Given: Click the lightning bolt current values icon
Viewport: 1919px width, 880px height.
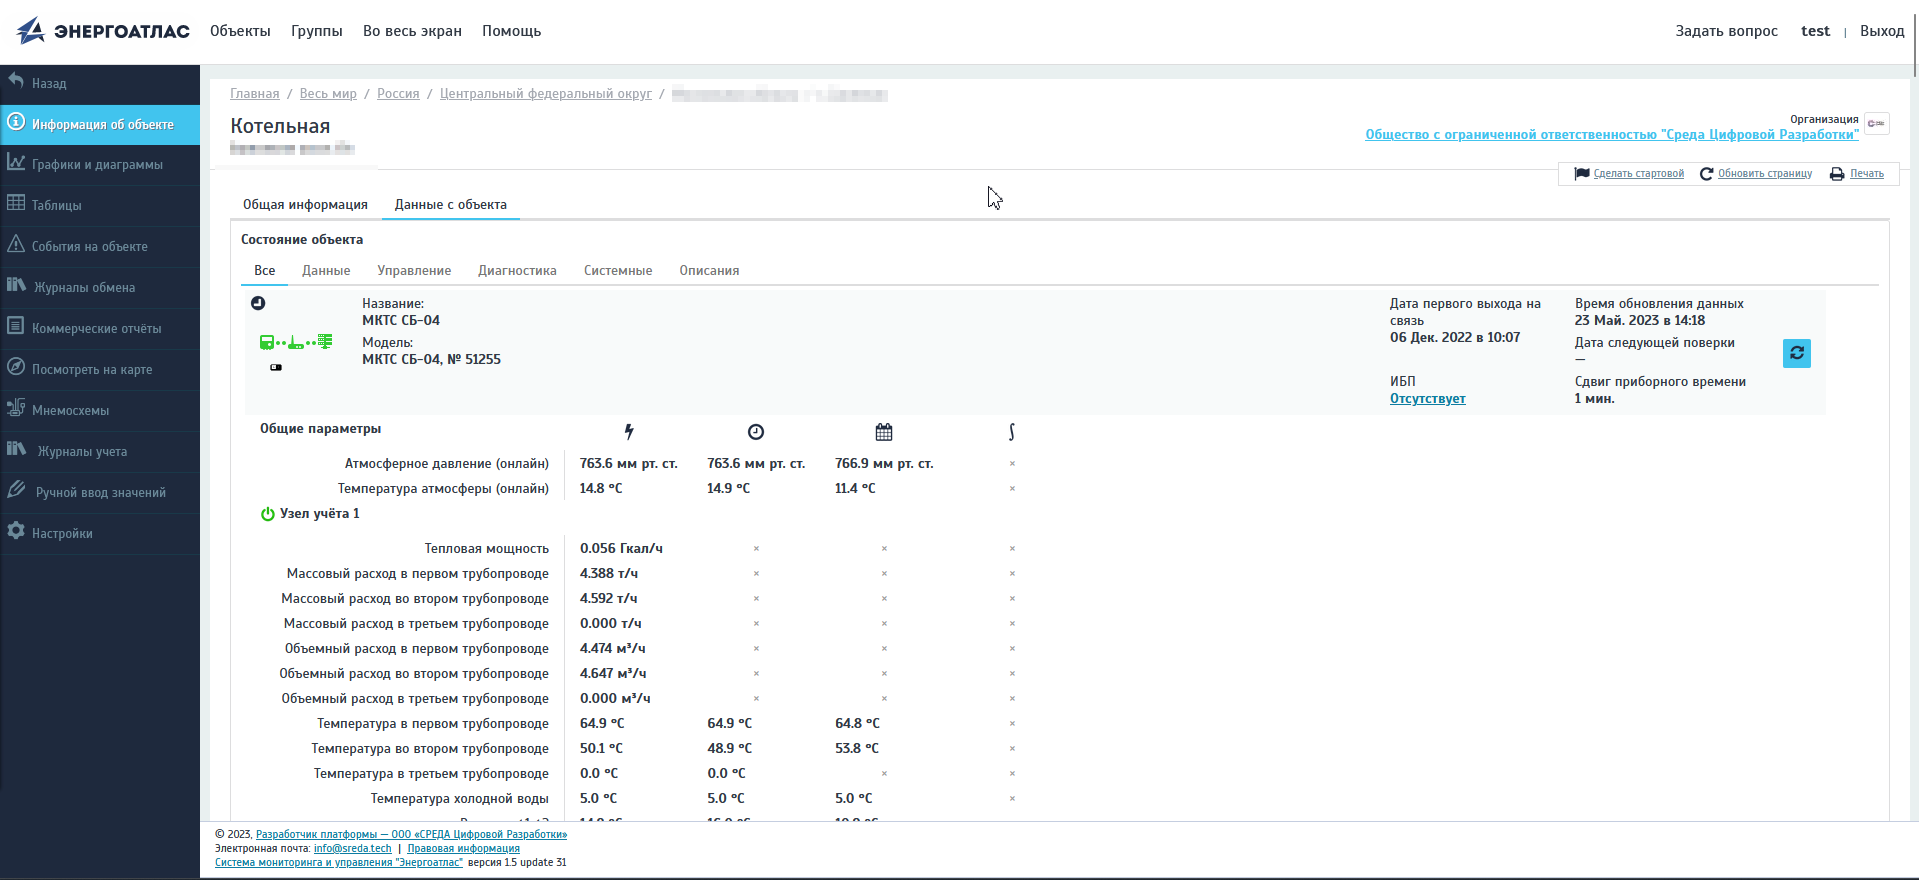Looking at the screenshot, I should [629, 432].
